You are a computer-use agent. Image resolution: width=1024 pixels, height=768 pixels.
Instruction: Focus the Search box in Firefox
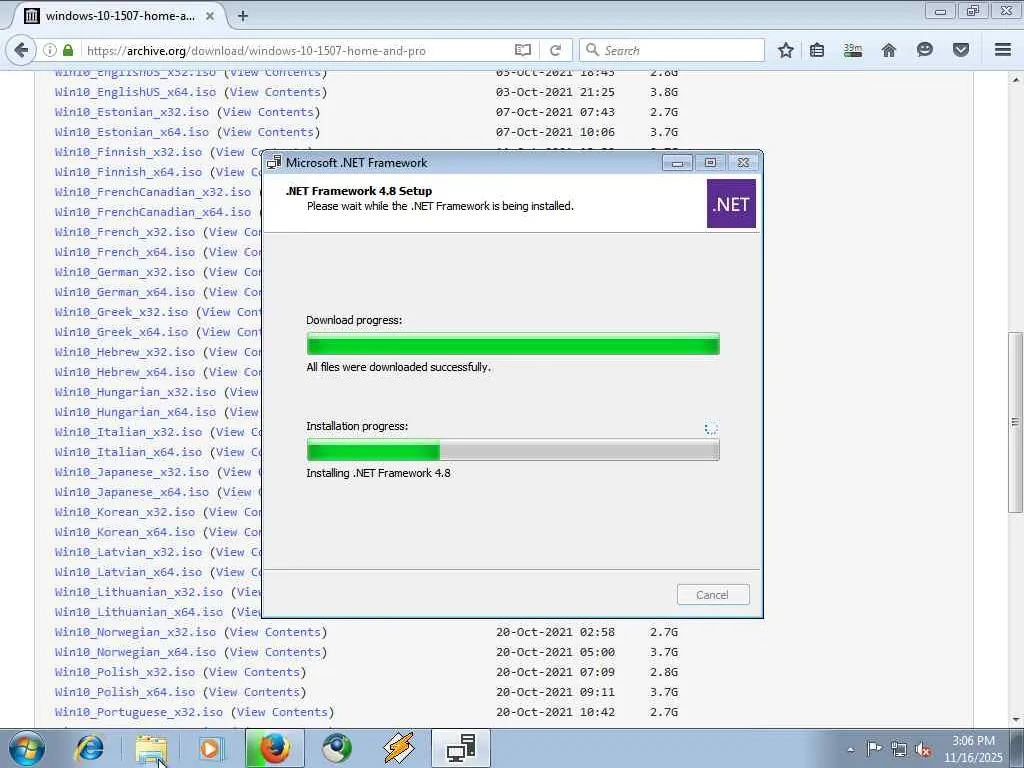click(x=672, y=50)
